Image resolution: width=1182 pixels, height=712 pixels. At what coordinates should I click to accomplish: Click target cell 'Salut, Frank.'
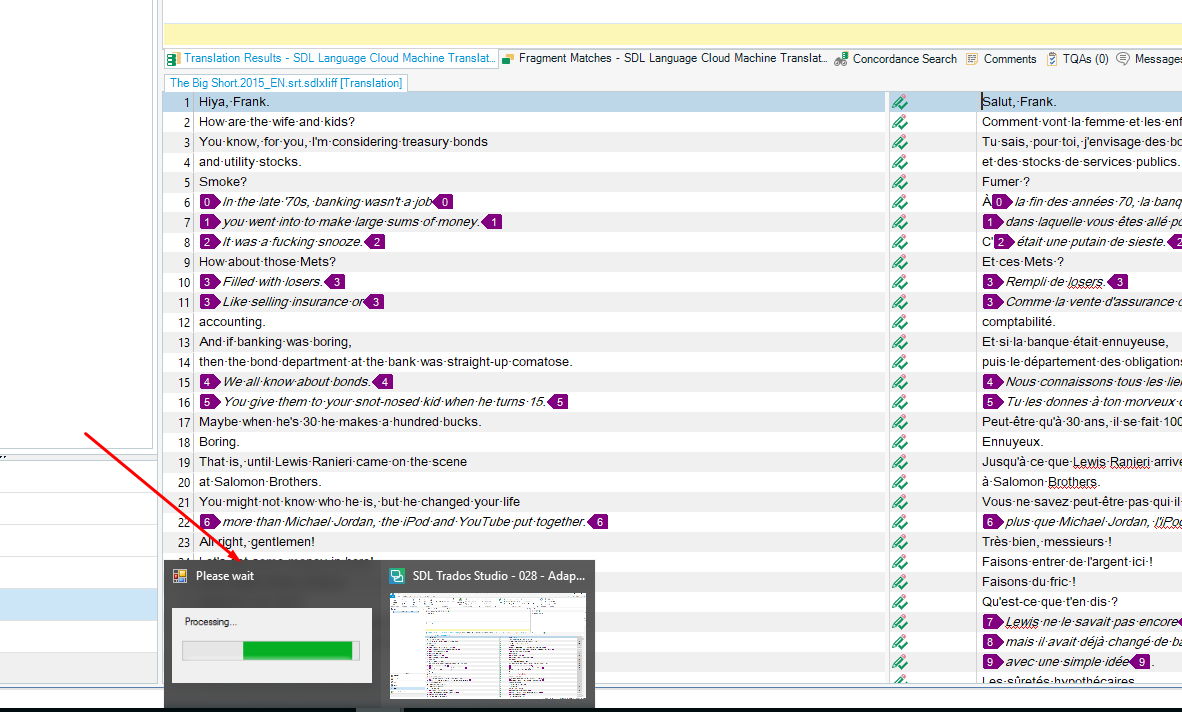point(1081,102)
